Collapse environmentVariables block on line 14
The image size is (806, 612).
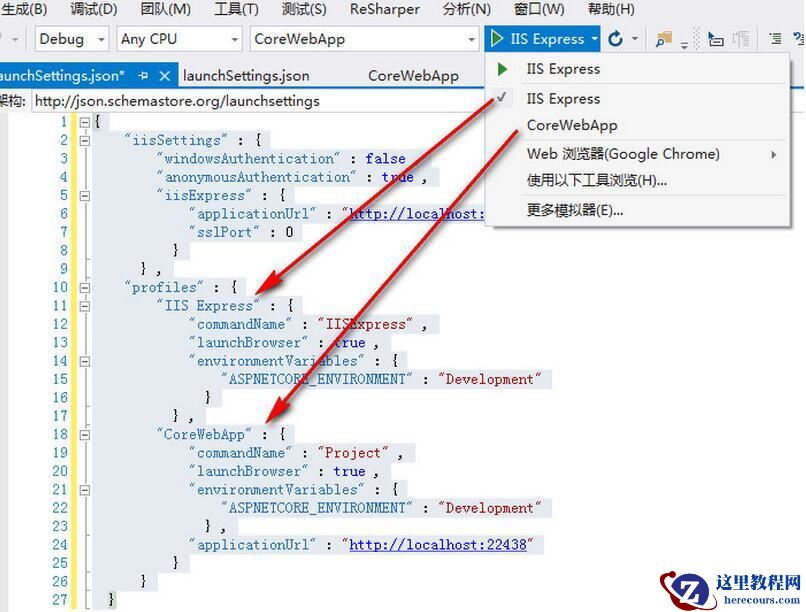point(85,361)
